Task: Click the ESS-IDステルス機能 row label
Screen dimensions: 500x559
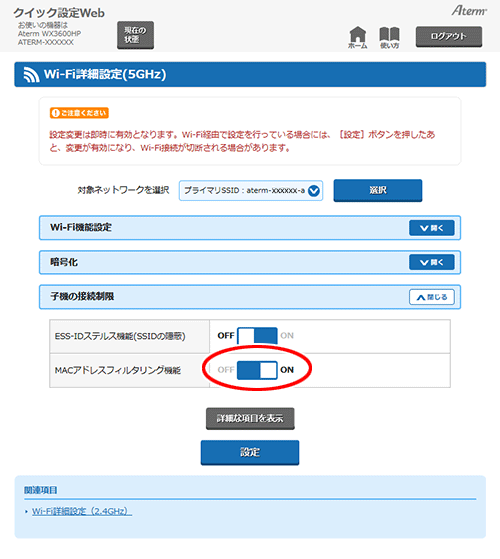Action: 120,336
